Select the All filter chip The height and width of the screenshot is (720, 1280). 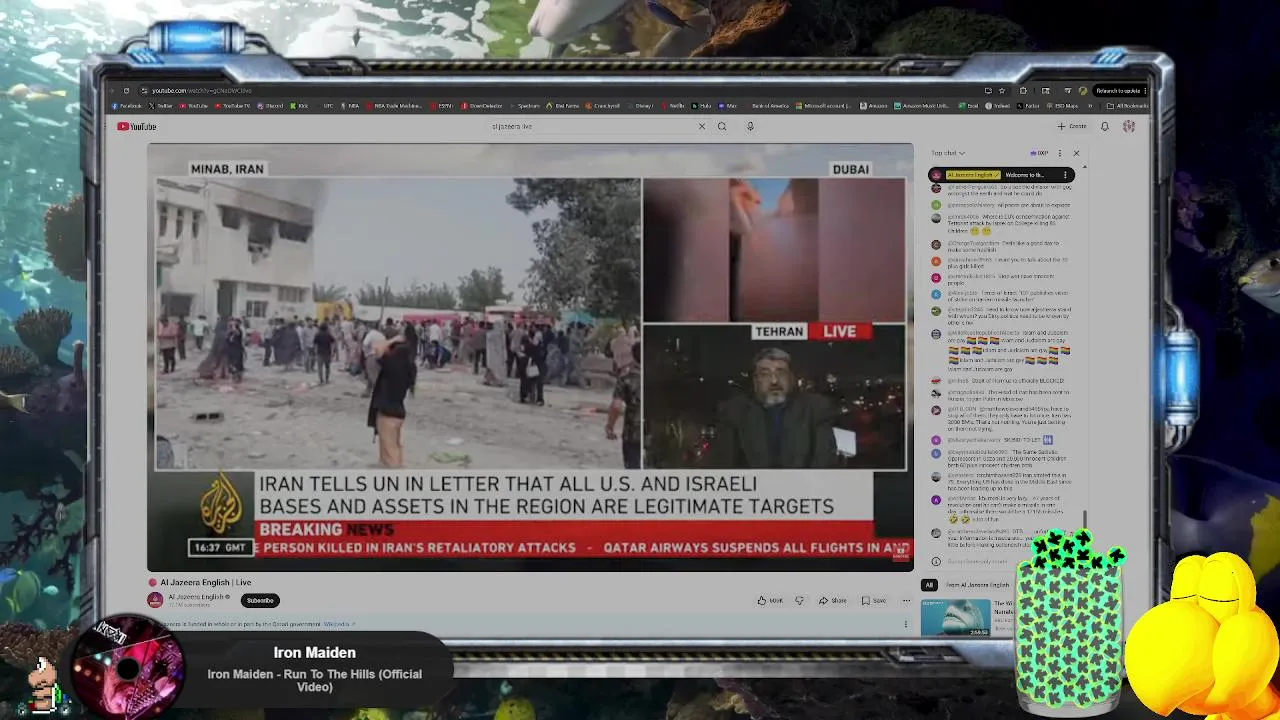pos(929,585)
